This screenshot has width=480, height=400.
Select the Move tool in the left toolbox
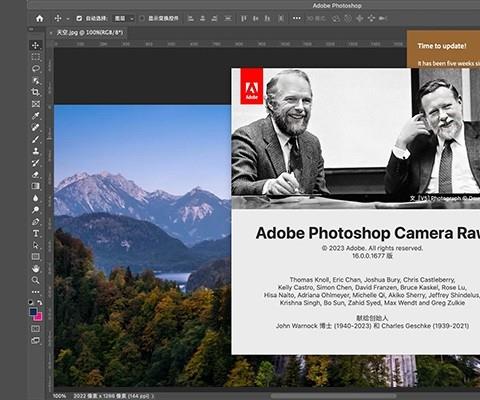point(36,45)
